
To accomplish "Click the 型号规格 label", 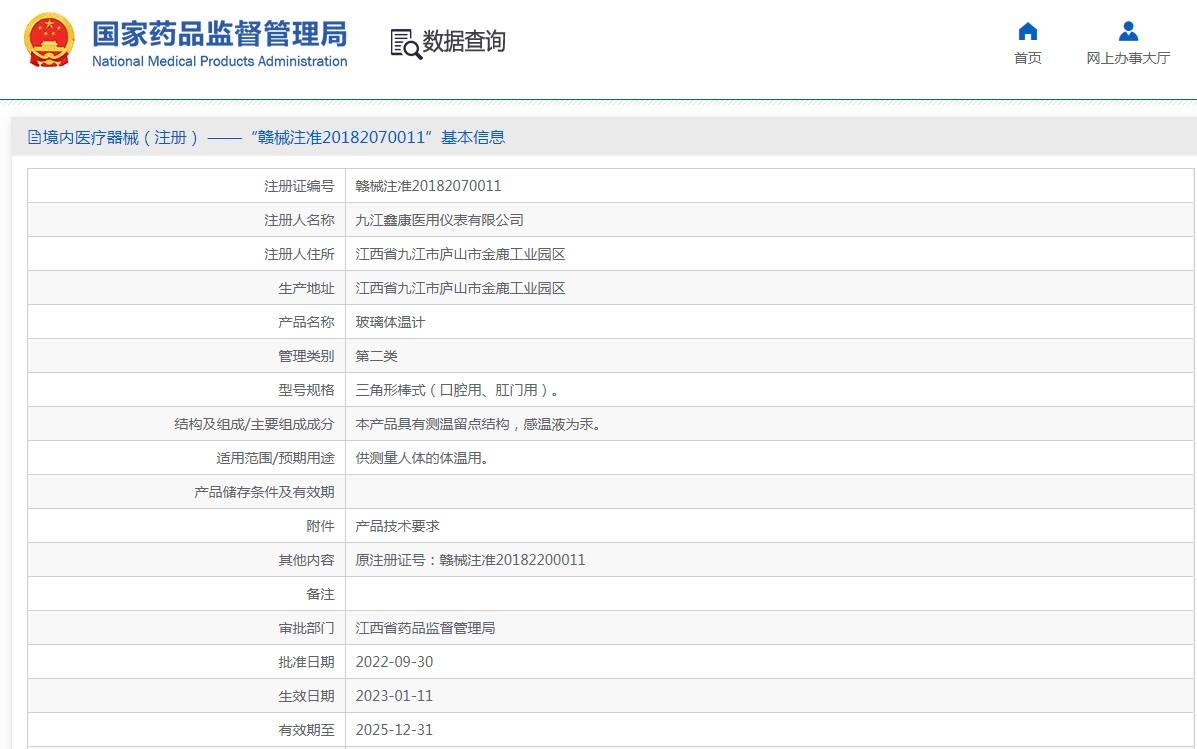I will click(x=306, y=390).
